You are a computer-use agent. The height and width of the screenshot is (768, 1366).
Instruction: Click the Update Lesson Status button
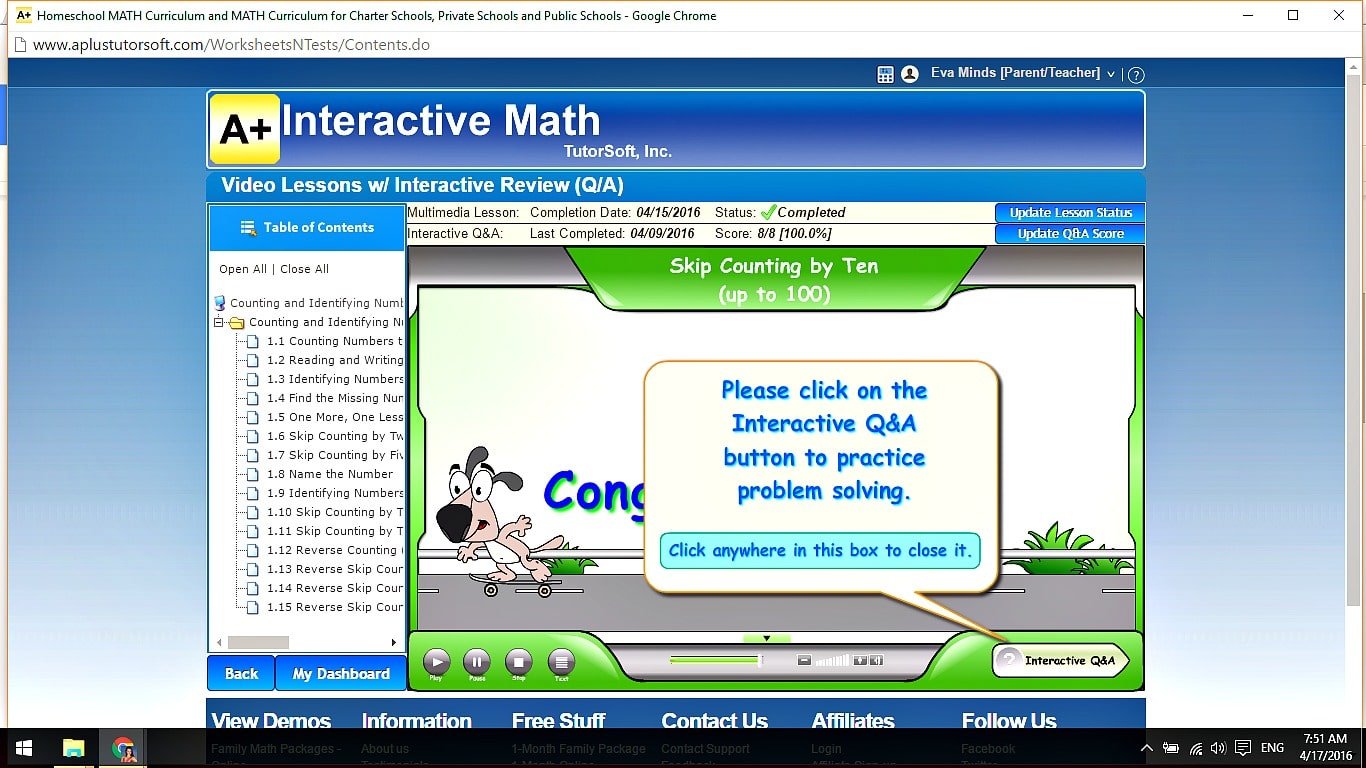click(1070, 212)
